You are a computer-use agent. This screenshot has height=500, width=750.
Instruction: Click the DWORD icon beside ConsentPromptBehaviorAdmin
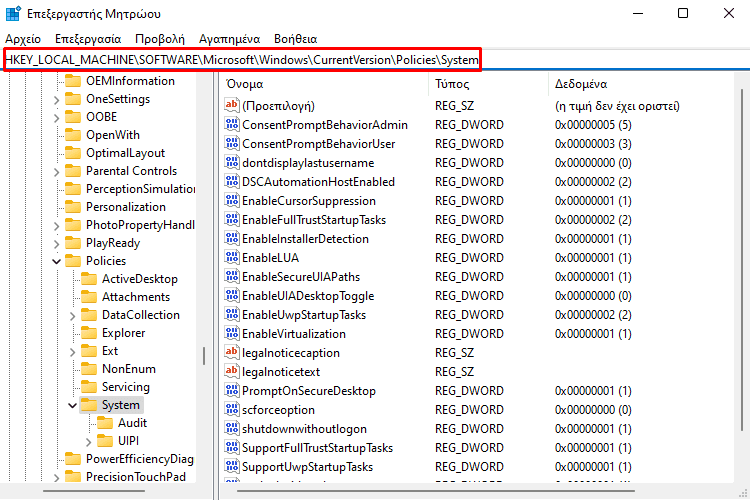point(232,124)
